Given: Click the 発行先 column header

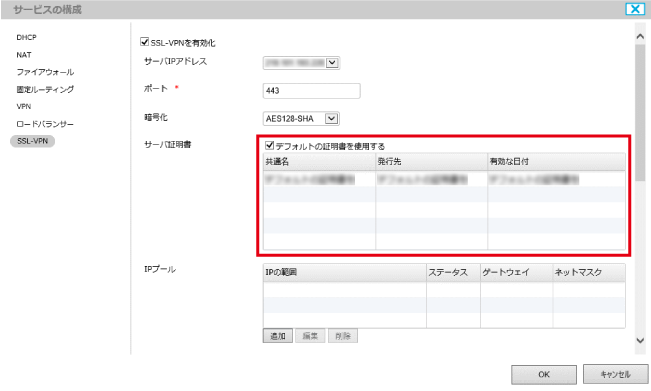Looking at the screenshot, I should [x=431, y=162].
